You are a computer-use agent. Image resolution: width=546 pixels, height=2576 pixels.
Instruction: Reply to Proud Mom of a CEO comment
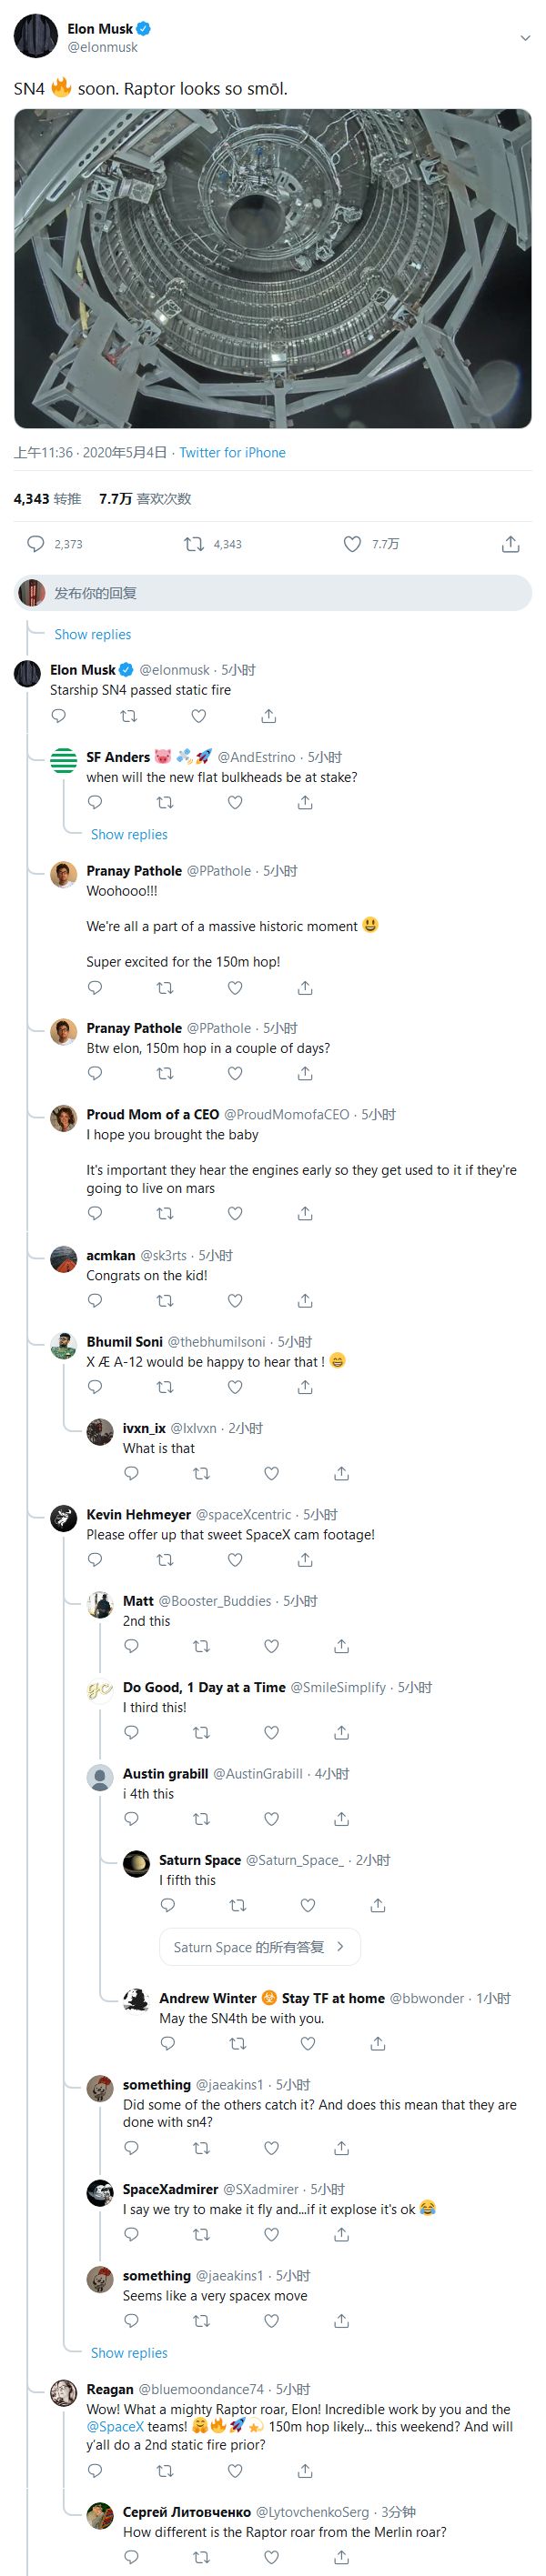[x=95, y=1213]
